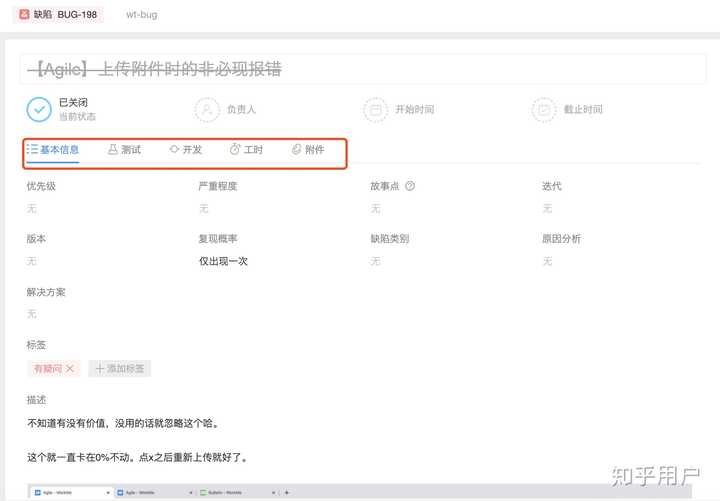Image resolution: width=720 pixels, height=501 pixels.
Task: Click the red bug type icon
Action: pos(24,14)
